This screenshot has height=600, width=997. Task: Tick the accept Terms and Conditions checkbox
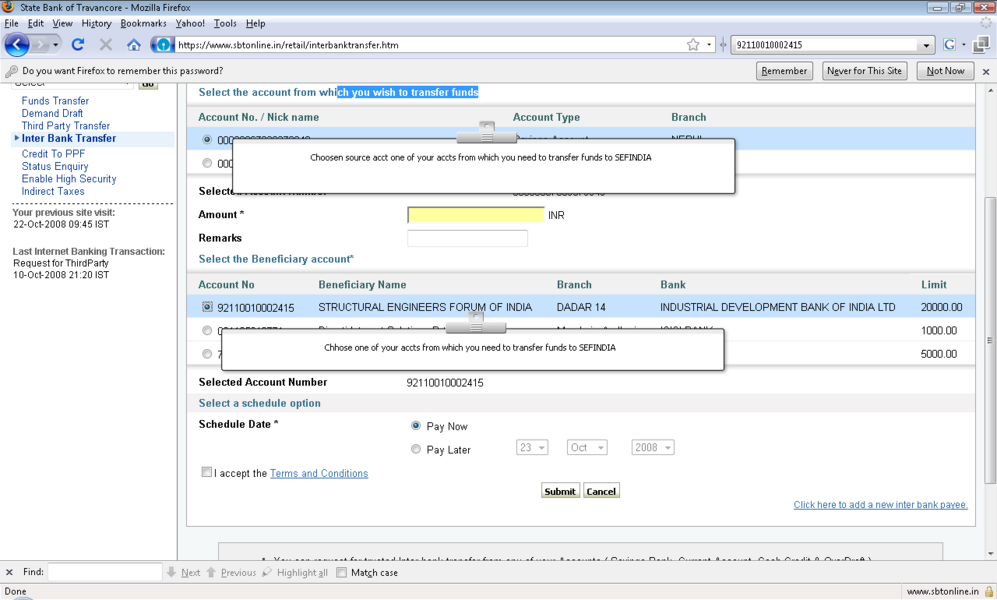[x=207, y=472]
